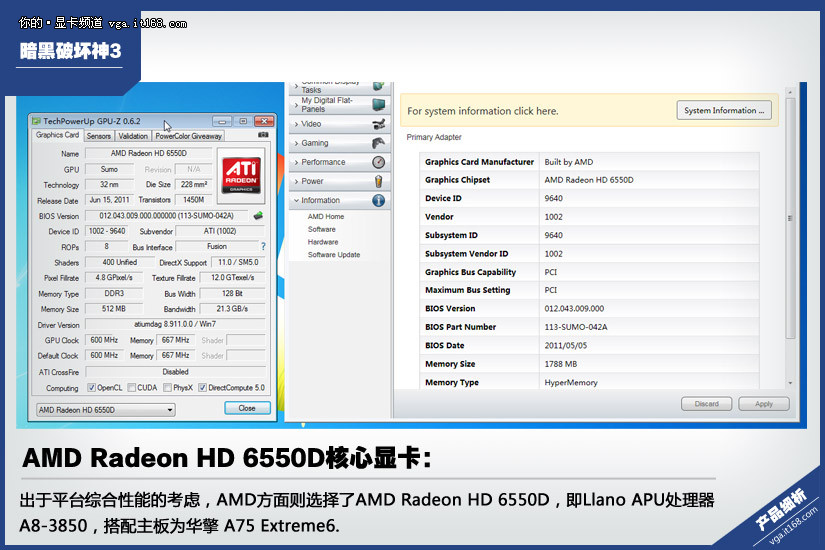Viewport: 825px width, 550px height.
Task: Click the Driver Version field
Action: click(x=175, y=324)
